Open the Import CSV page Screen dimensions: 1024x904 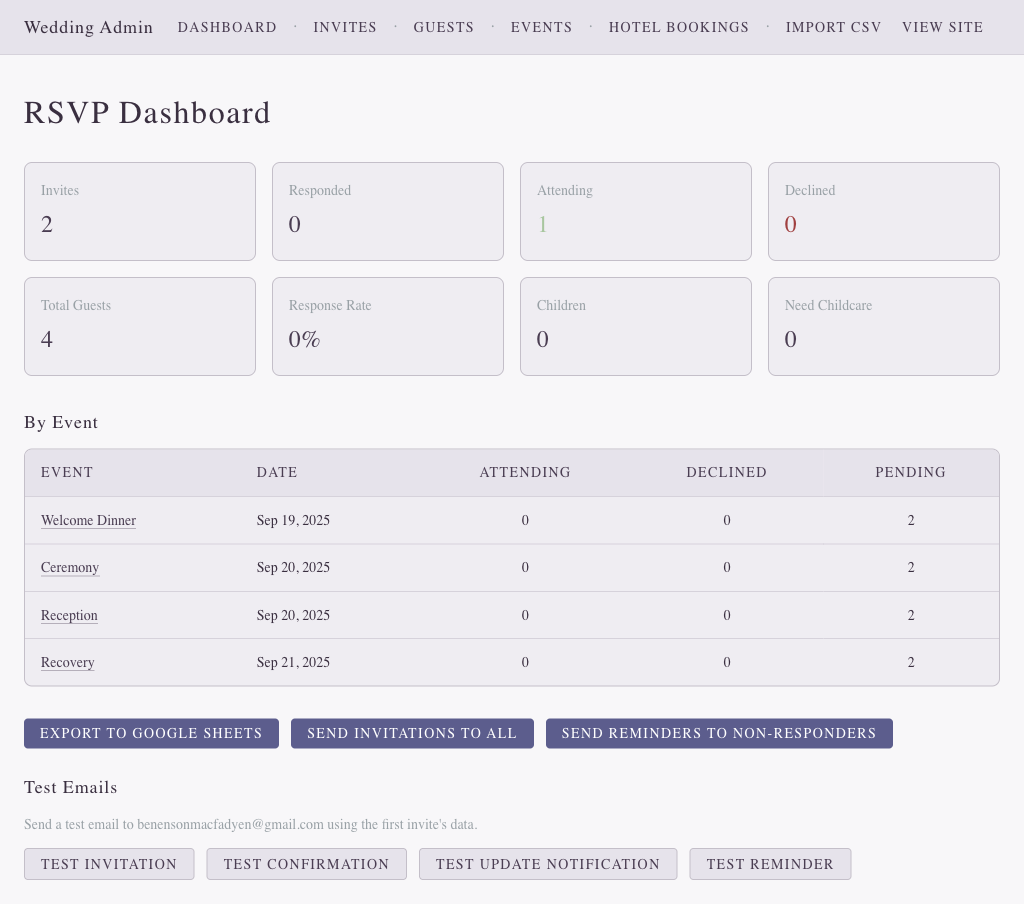point(833,27)
